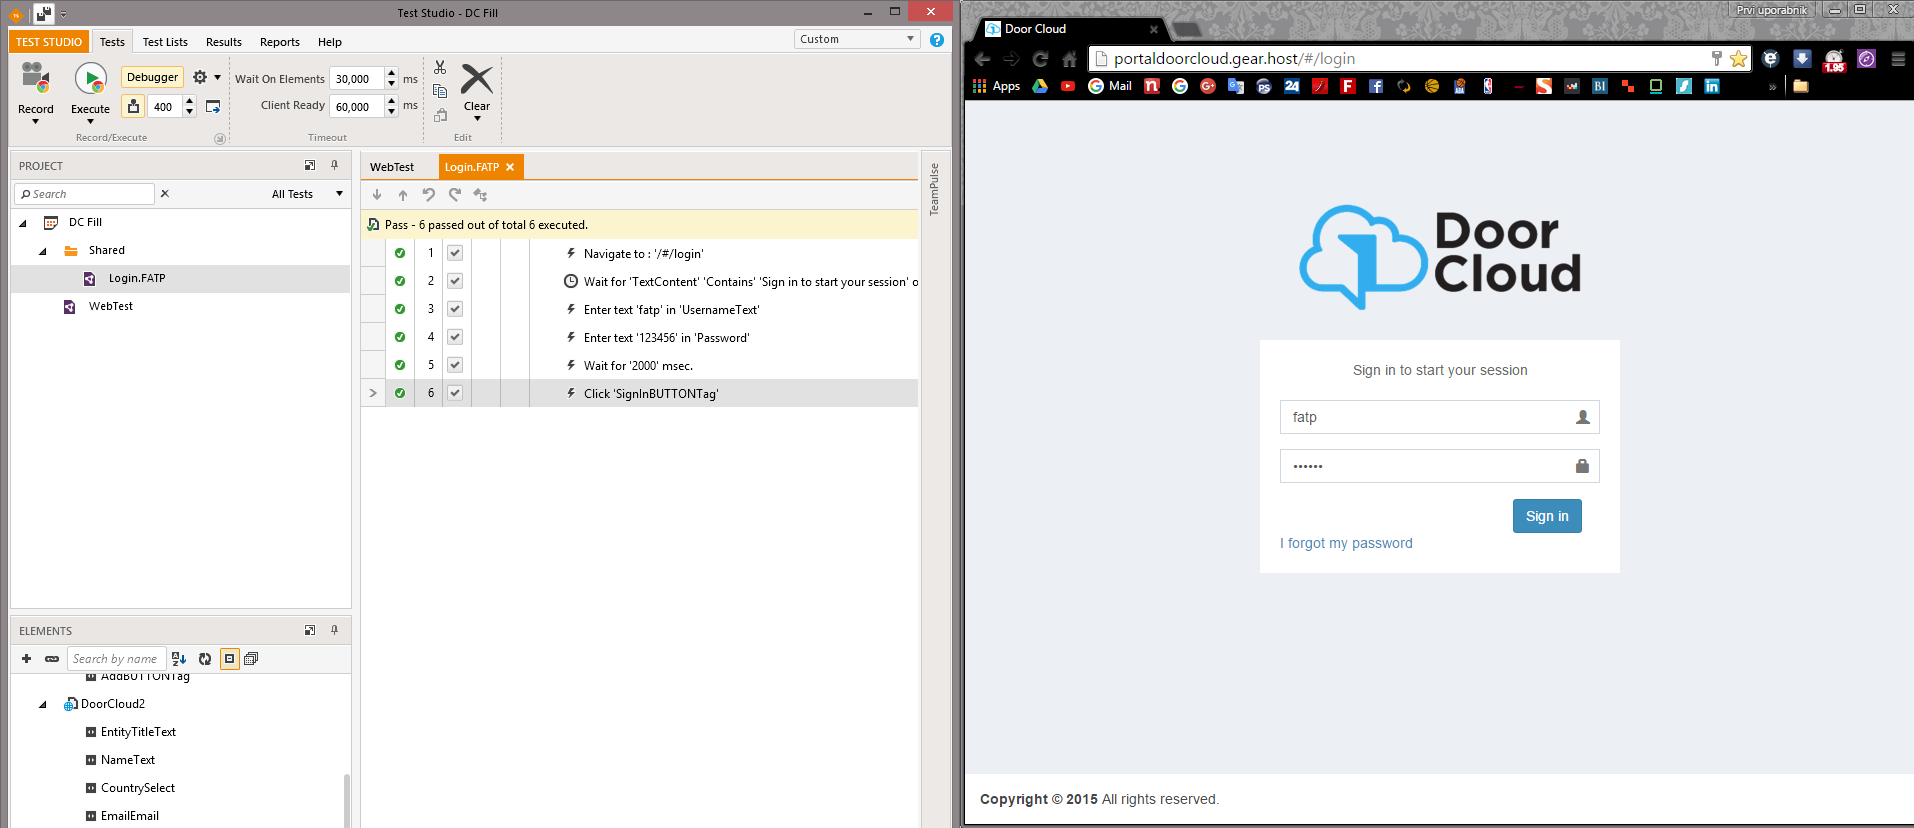Disable step 3 using its checkbox
Viewport: 1914px width, 828px height.
coord(455,309)
